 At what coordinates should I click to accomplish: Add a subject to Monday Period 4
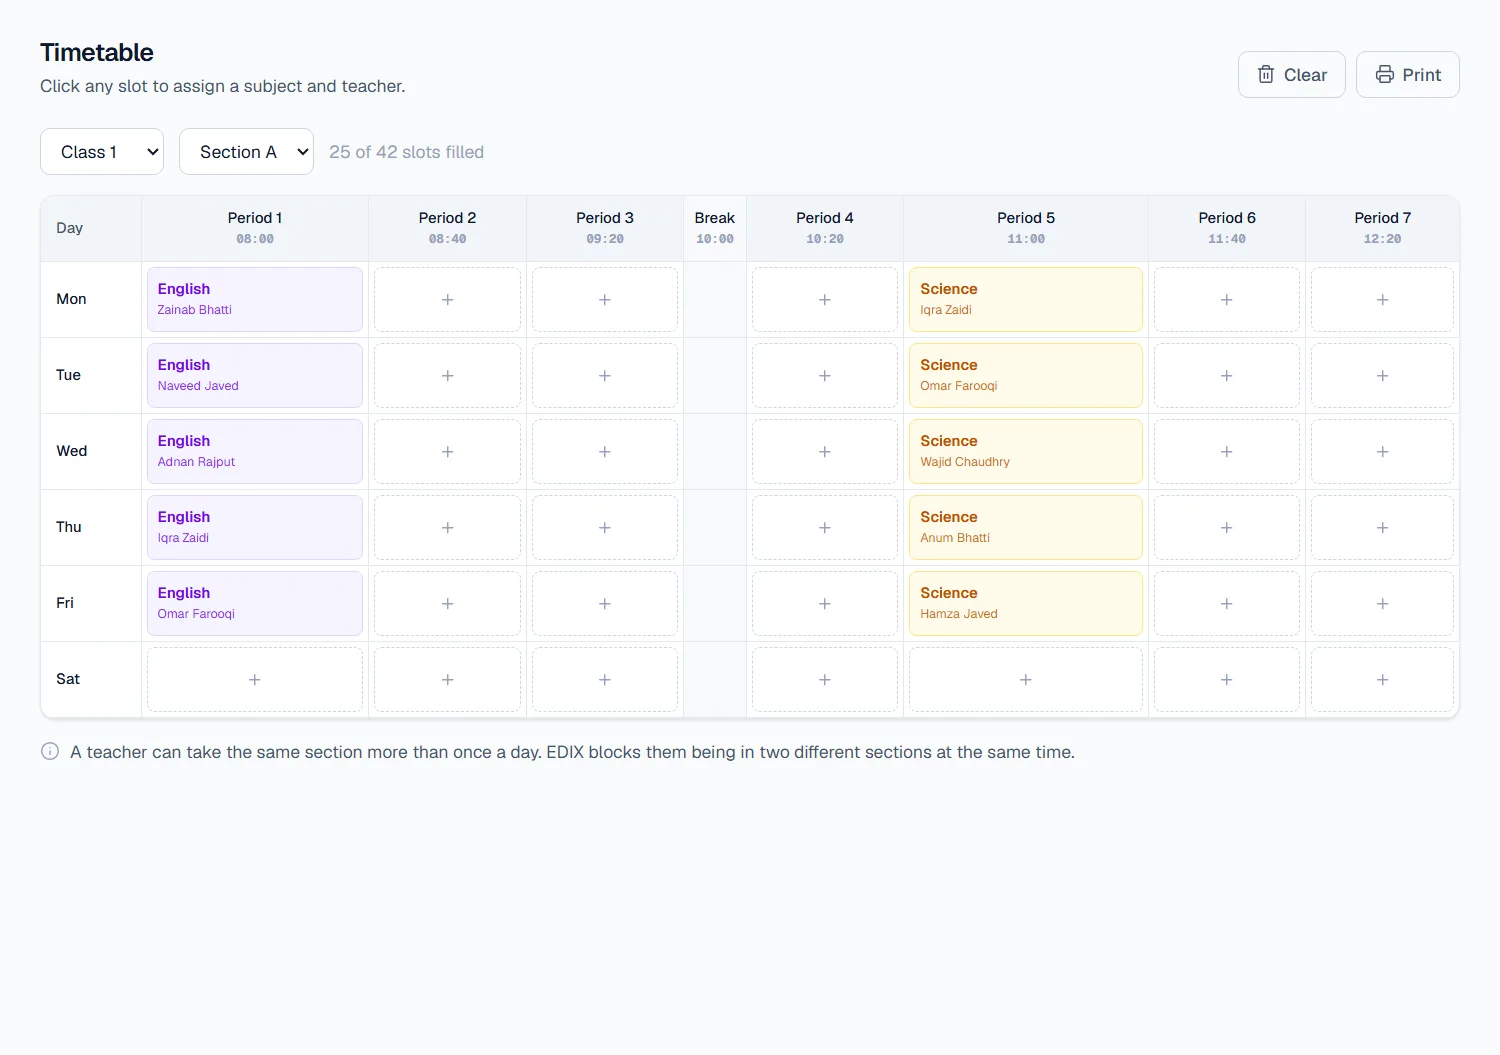[x=825, y=299]
